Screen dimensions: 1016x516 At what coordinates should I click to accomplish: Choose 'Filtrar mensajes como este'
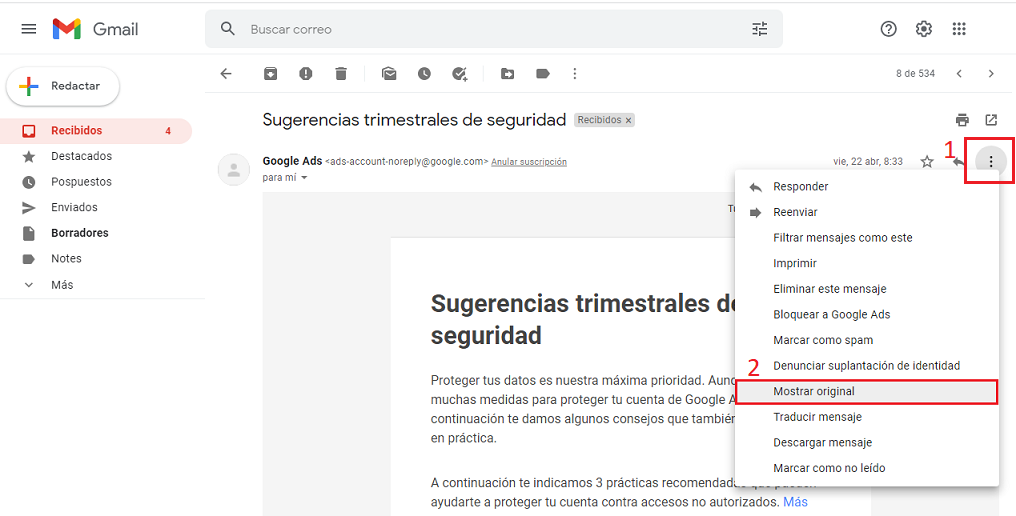(867, 238)
